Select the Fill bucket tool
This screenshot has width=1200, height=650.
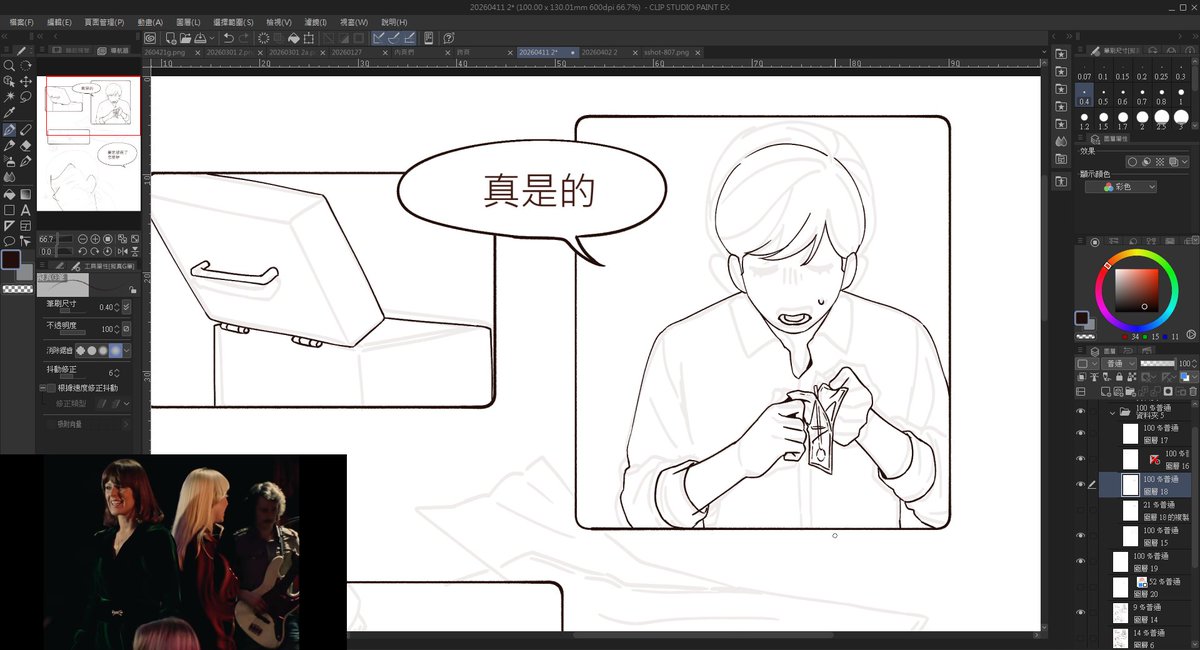tap(9, 194)
